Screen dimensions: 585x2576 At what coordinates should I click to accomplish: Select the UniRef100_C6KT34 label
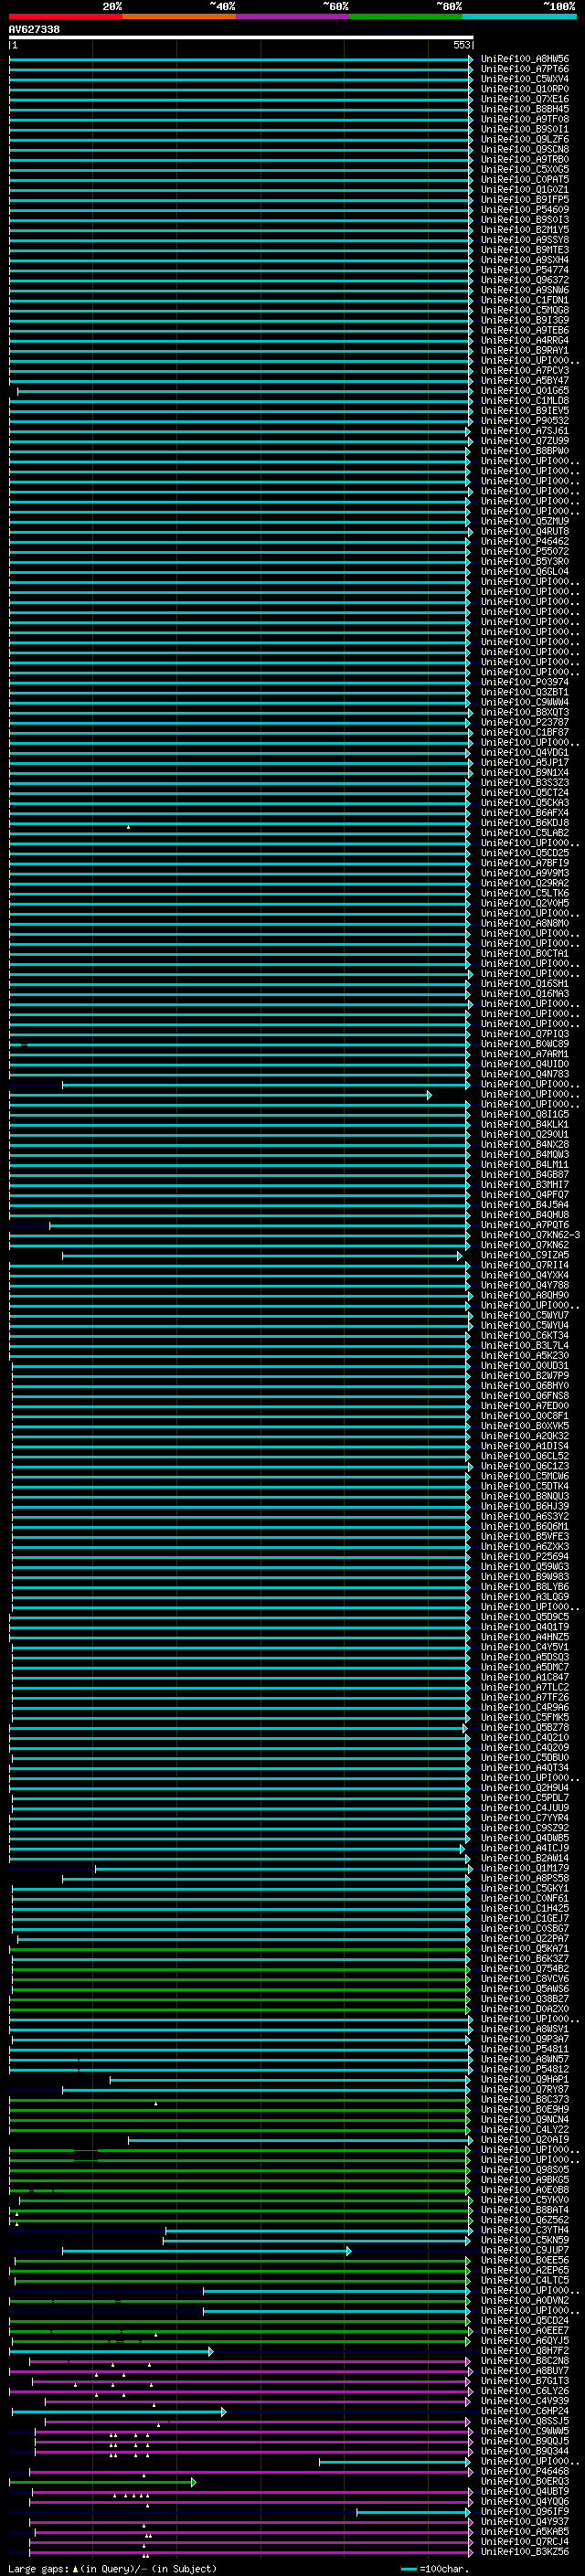pos(525,1335)
